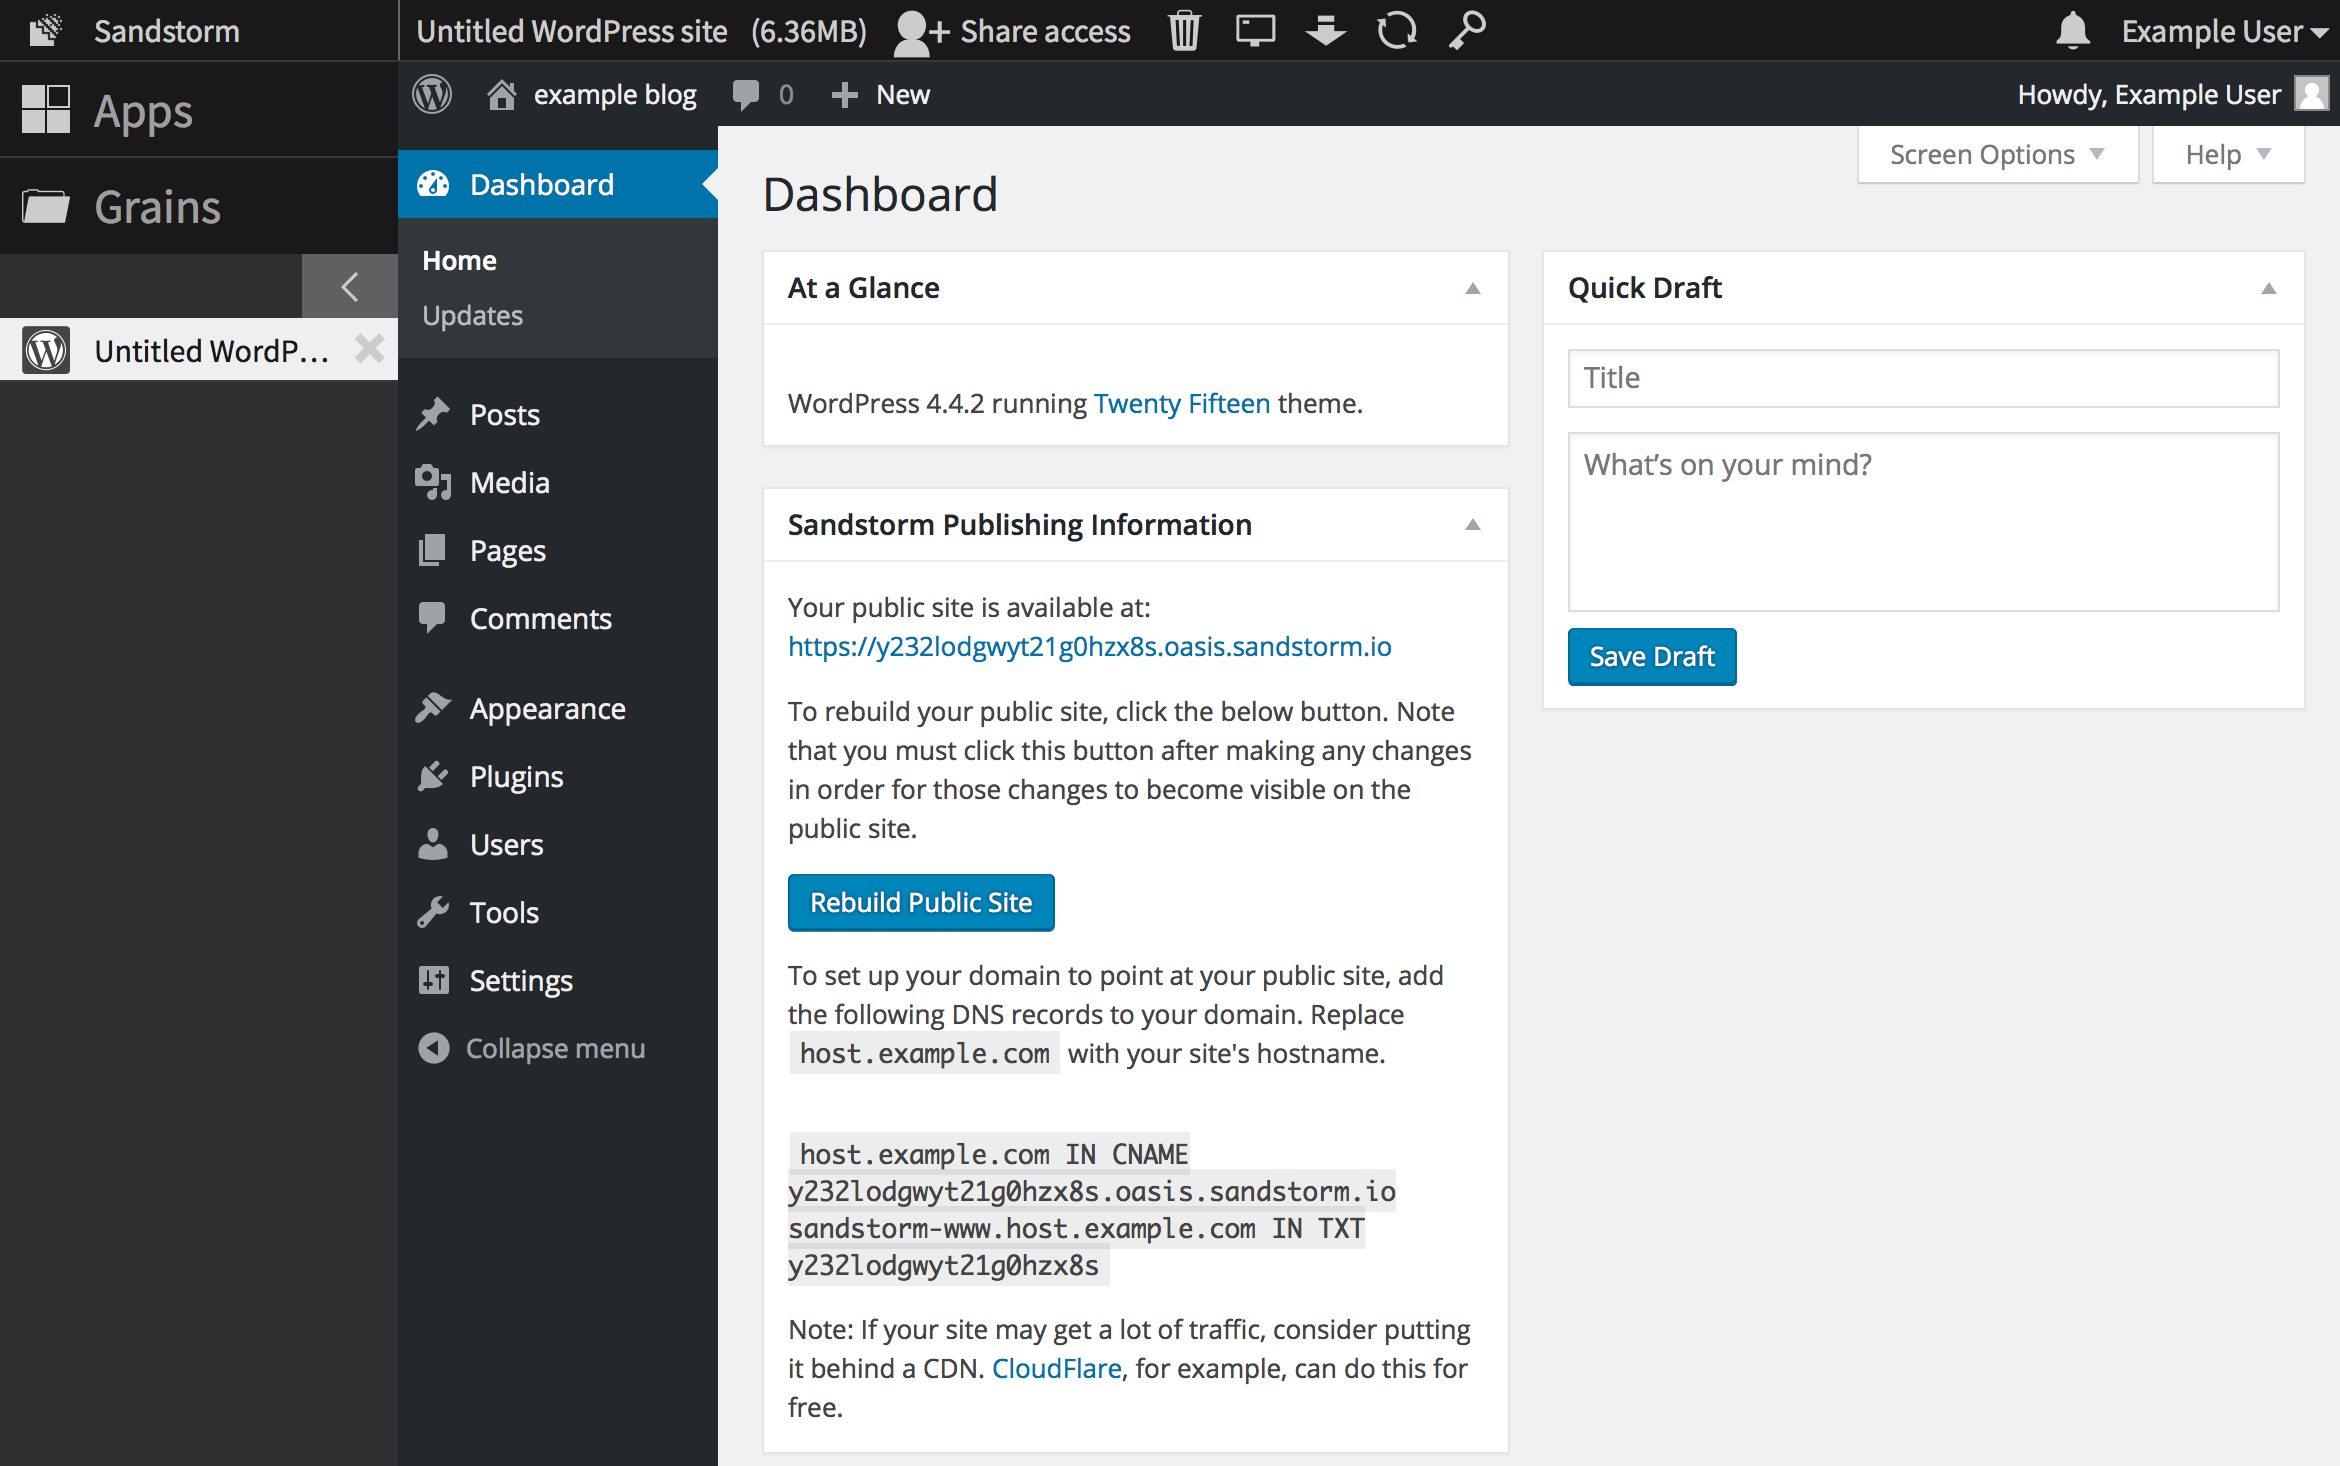Click the Tools menu label

point(504,912)
